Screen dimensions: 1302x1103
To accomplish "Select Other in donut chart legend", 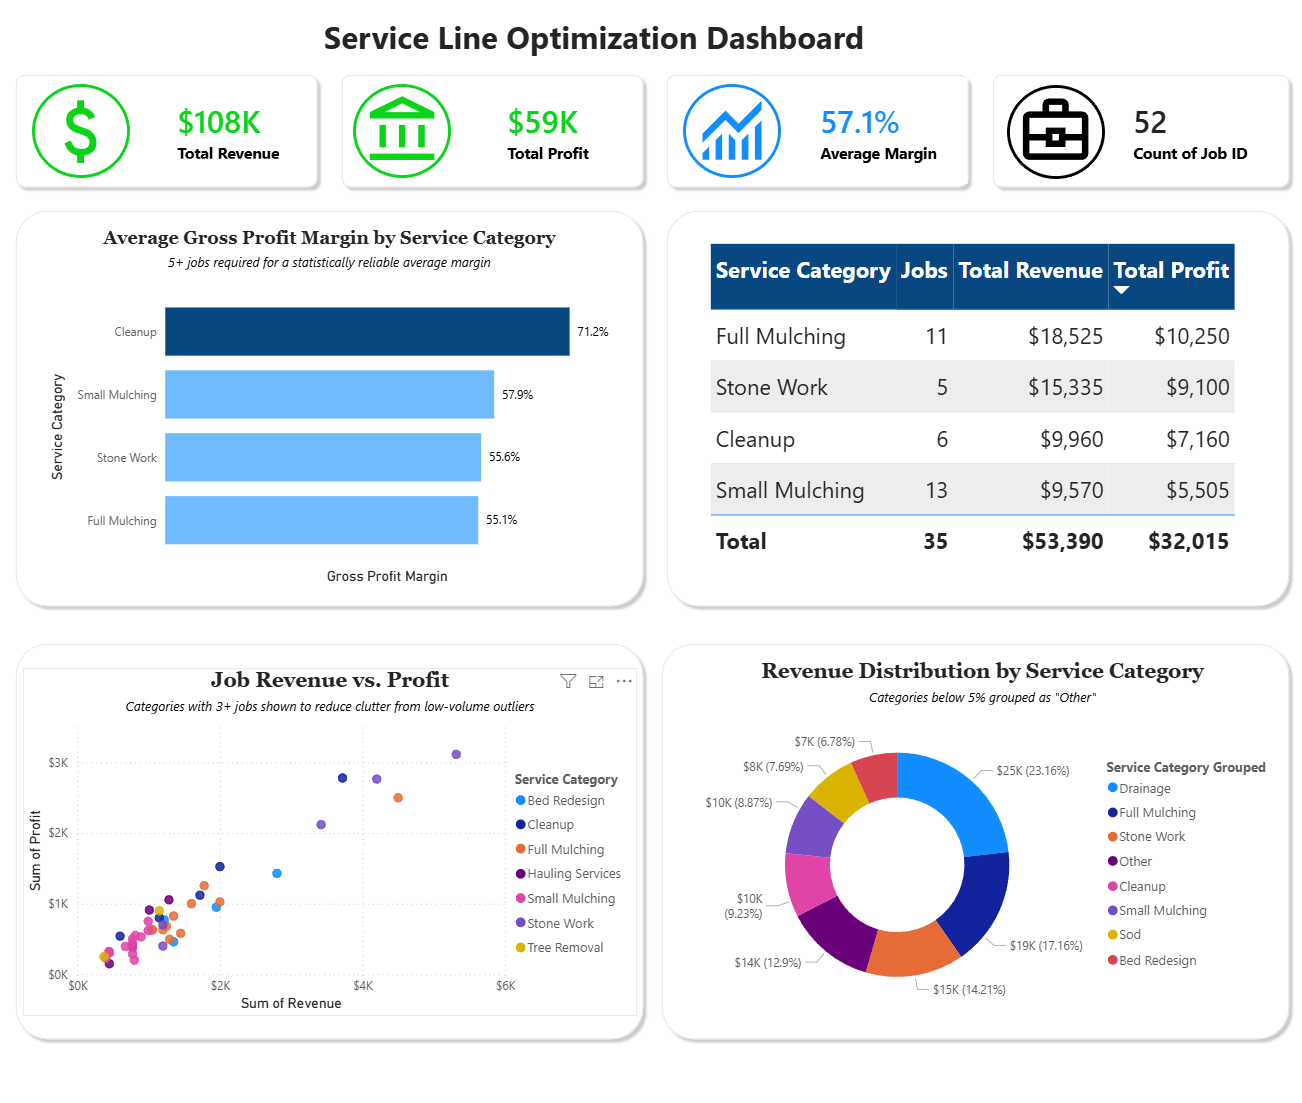I will (1130, 862).
